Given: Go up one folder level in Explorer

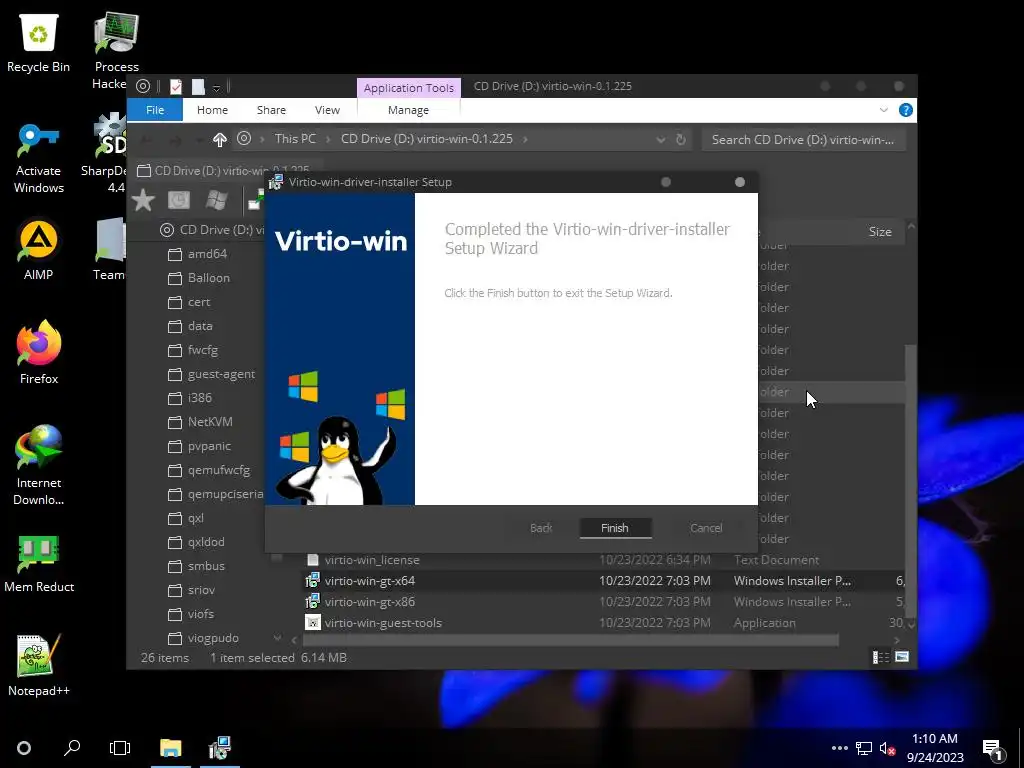Looking at the screenshot, I should coord(219,139).
